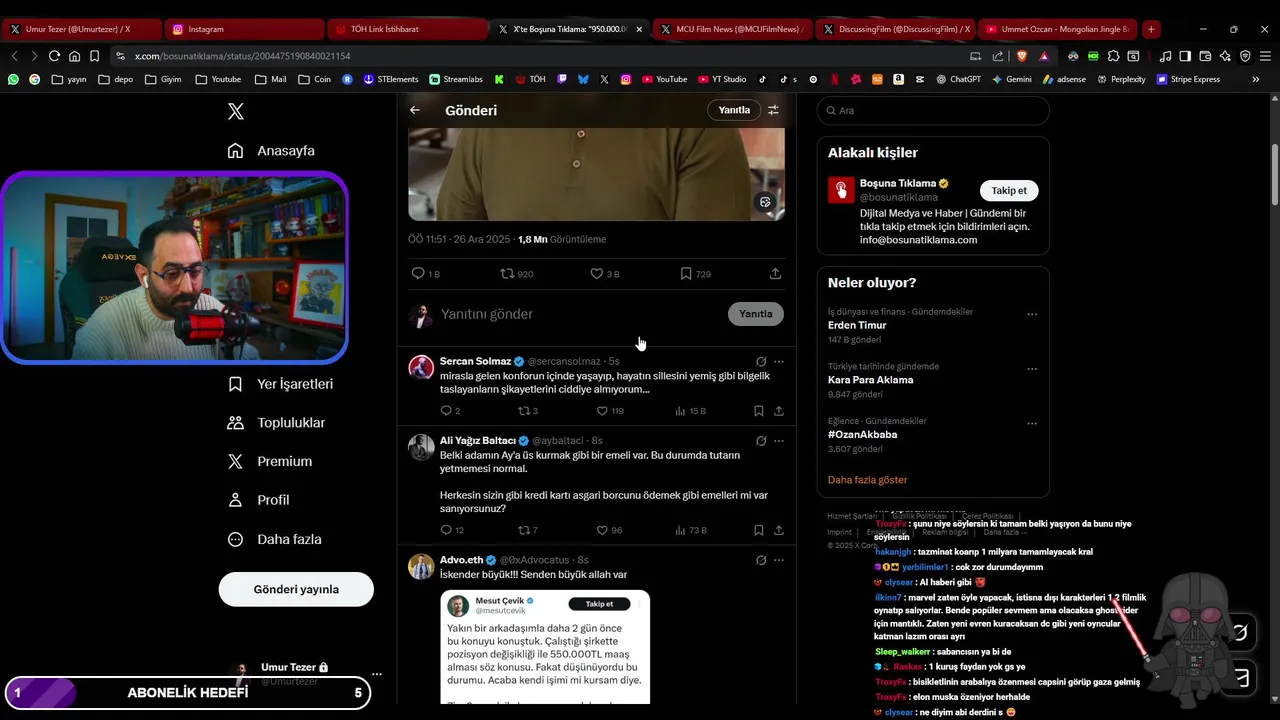Click the Ara search field
The height and width of the screenshot is (720, 1280).
coord(933,111)
